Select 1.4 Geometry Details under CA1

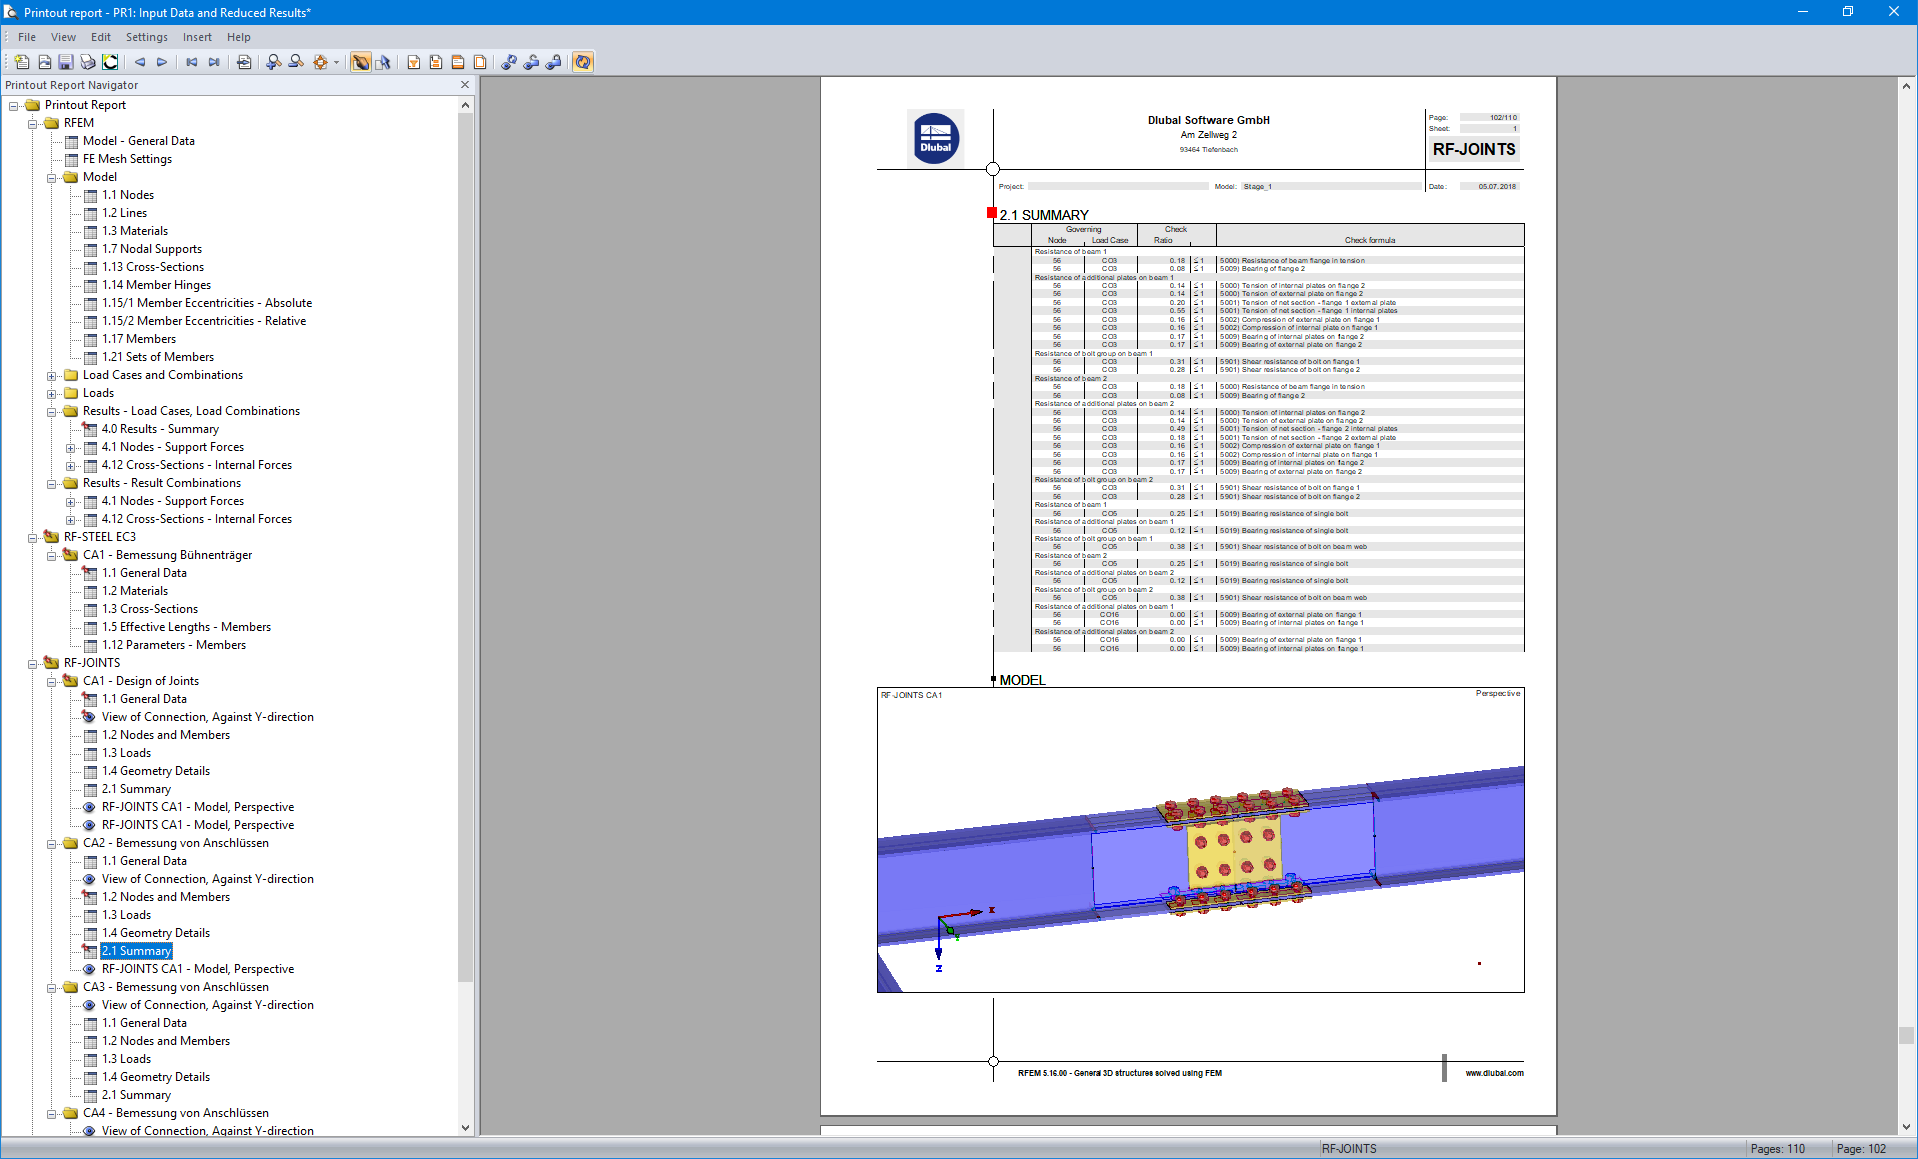(156, 771)
